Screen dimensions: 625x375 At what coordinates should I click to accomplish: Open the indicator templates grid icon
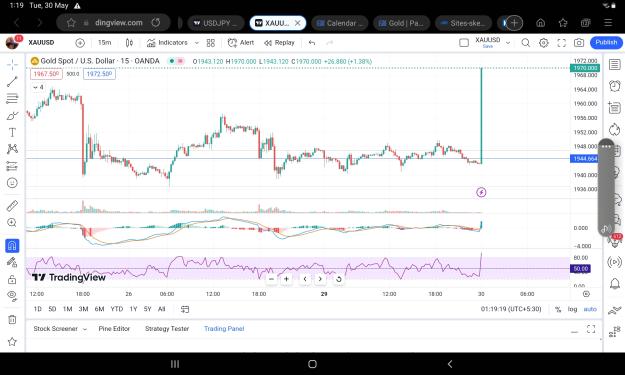coord(210,43)
